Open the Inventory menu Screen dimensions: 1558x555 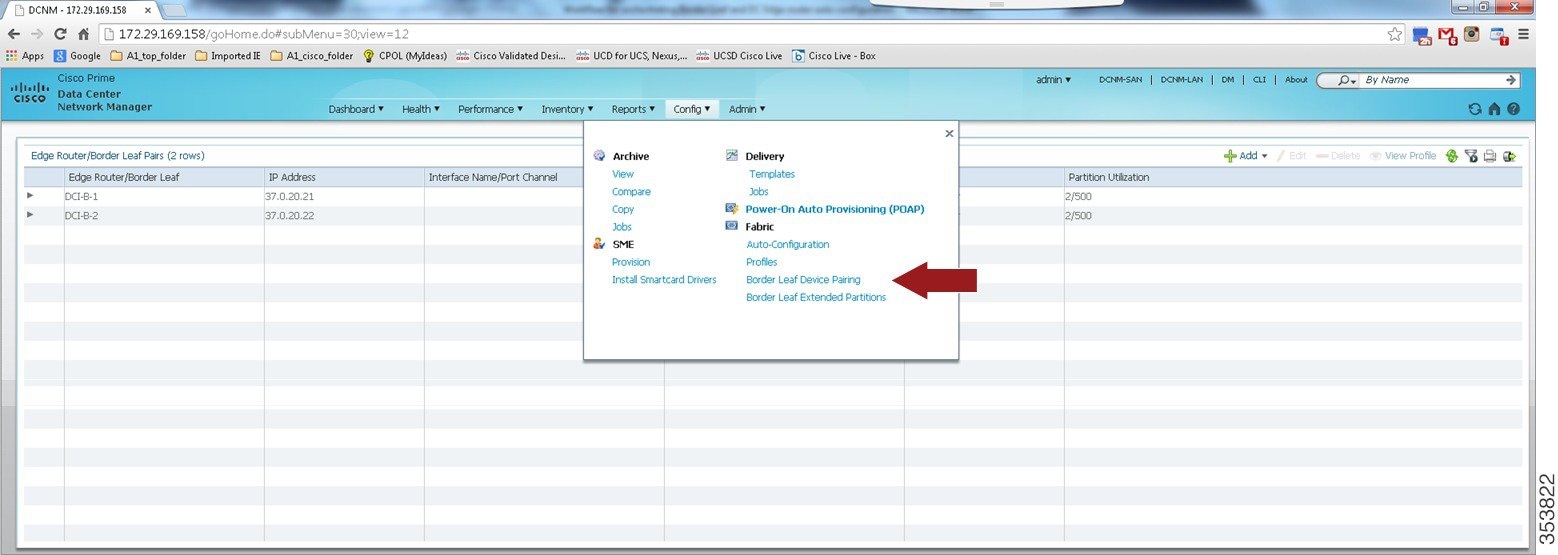pos(567,109)
